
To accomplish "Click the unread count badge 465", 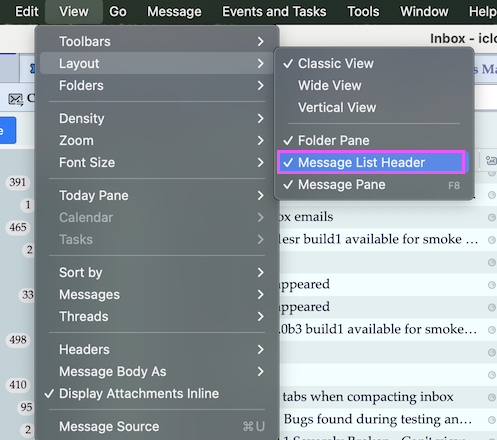I will tap(18, 227).
